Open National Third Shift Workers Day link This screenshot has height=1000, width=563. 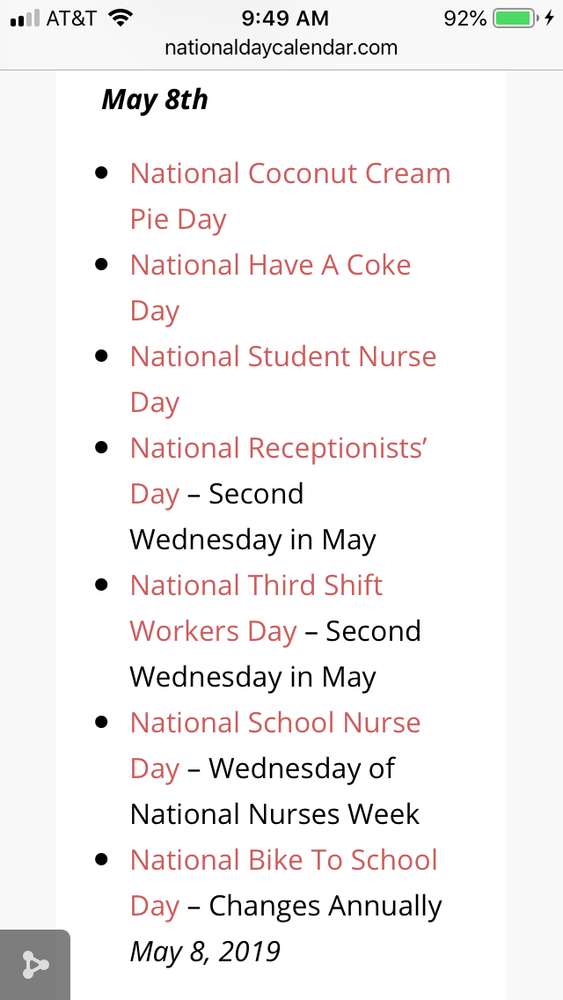256,608
